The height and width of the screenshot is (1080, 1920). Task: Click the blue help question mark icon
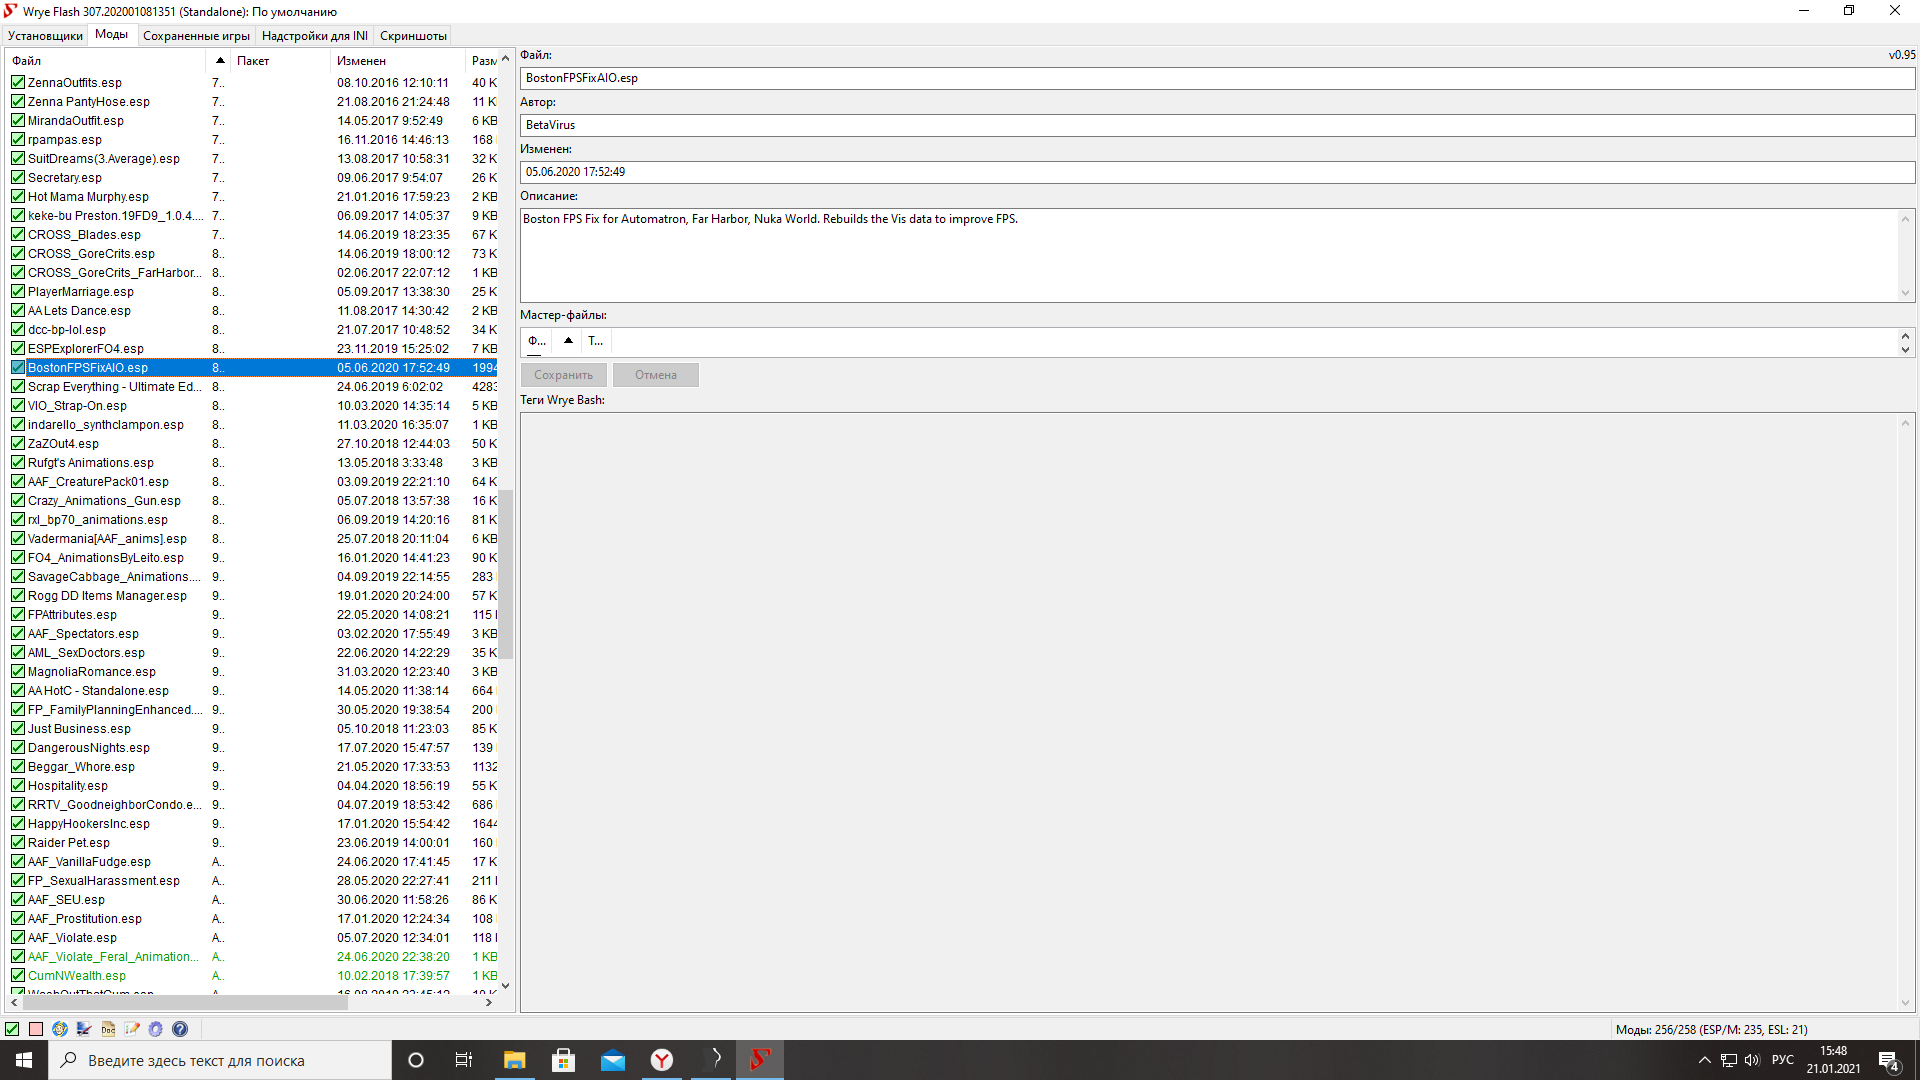[180, 1029]
